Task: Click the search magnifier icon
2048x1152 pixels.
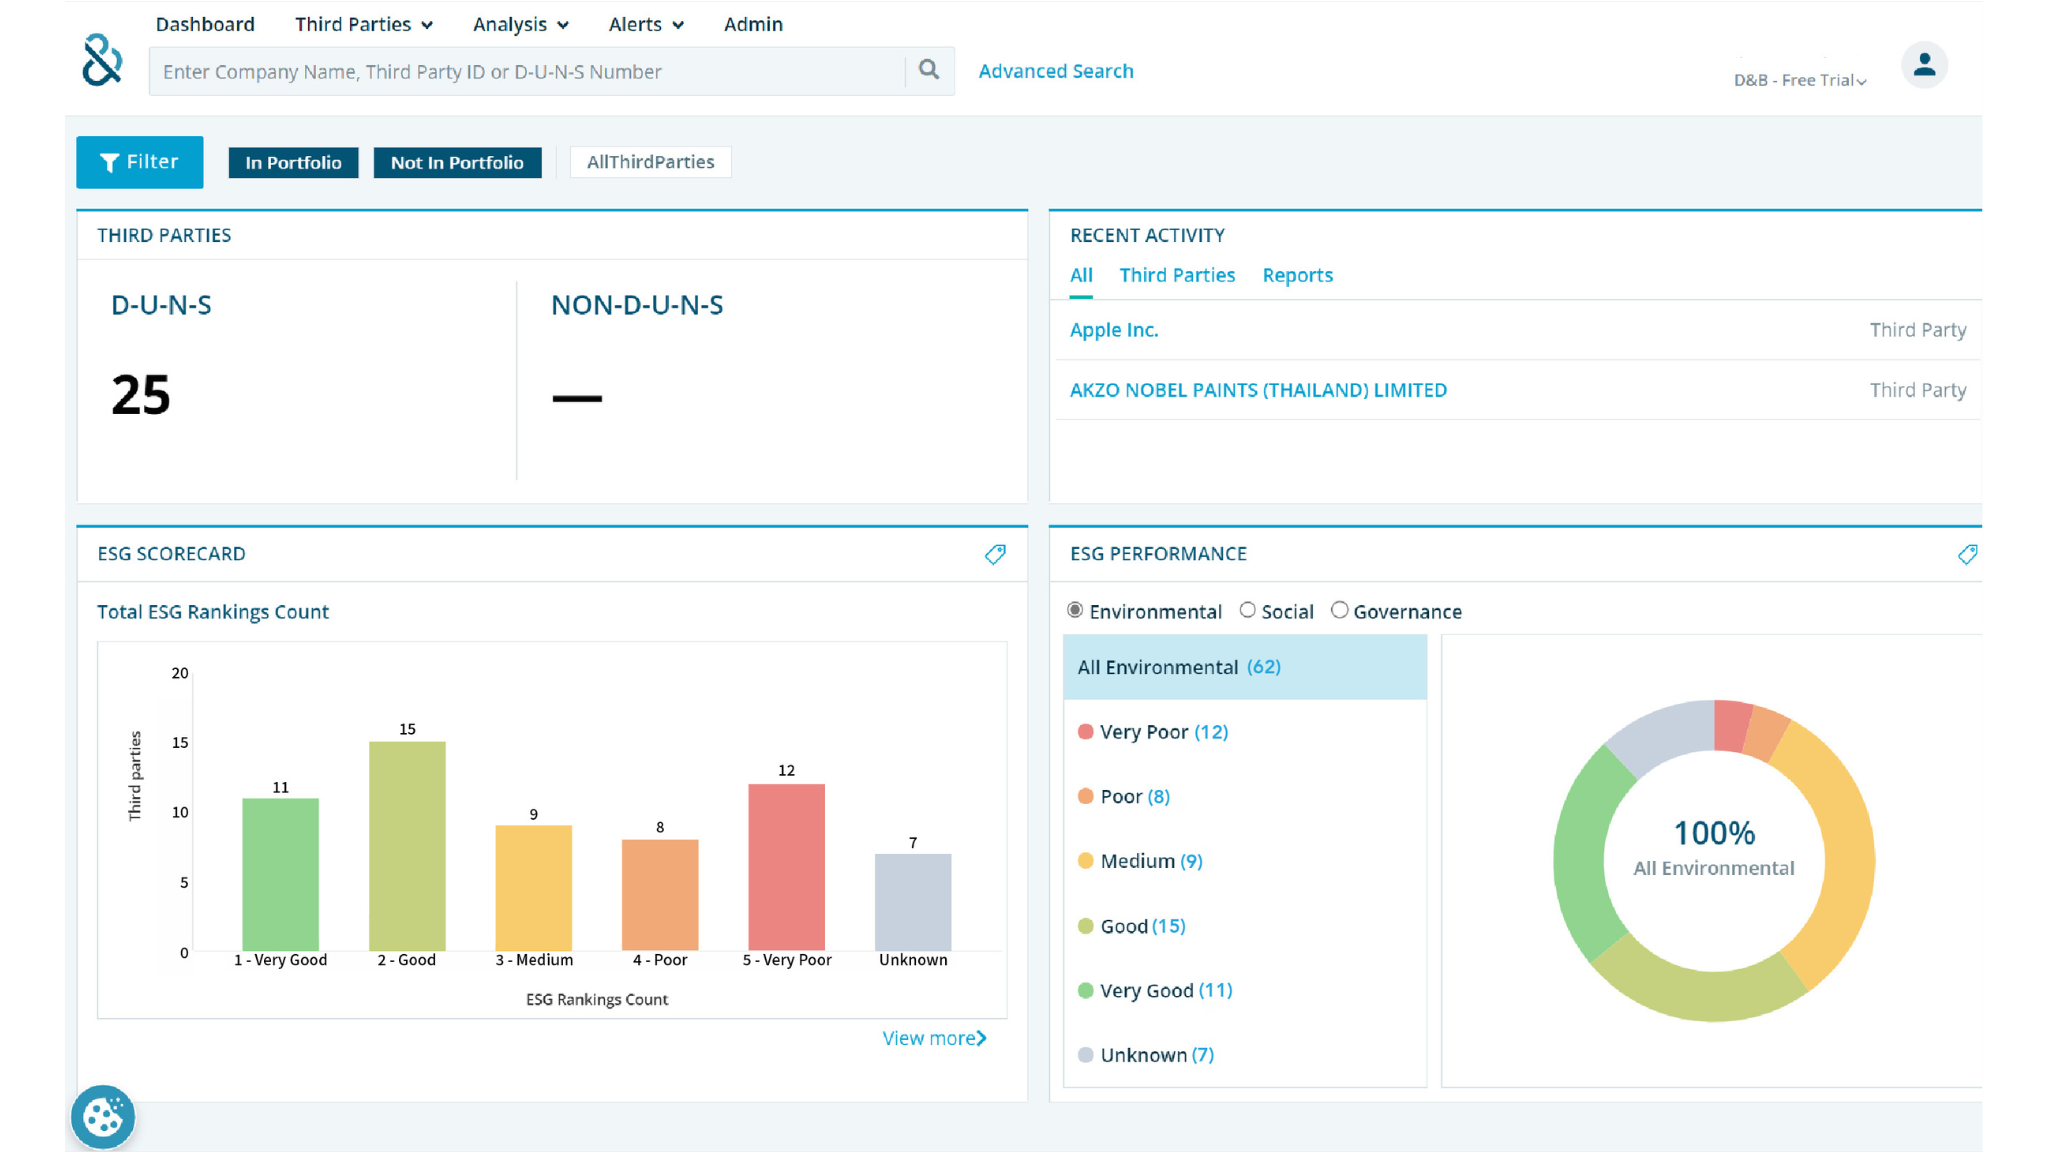Action: pyautogui.click(x=929, y=70)
